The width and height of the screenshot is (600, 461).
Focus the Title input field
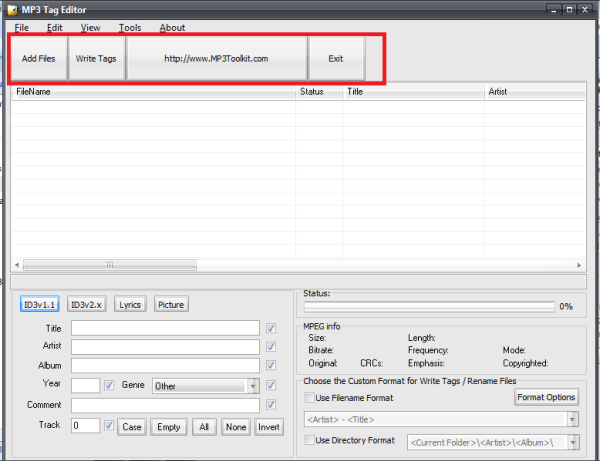(165, 328)
